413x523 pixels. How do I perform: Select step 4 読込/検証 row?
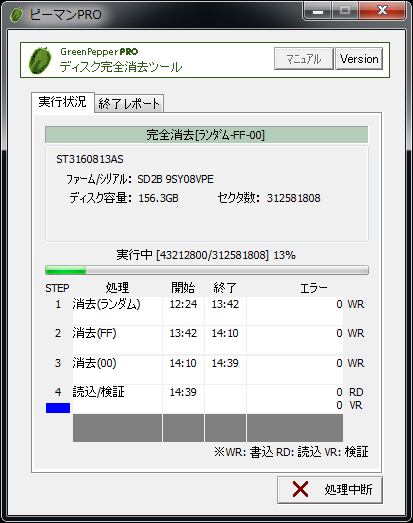(208, 399)
